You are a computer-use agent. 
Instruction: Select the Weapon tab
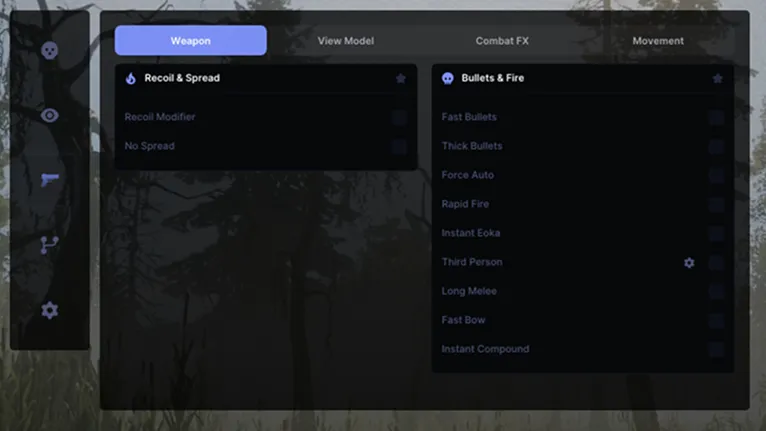point(191,41)
